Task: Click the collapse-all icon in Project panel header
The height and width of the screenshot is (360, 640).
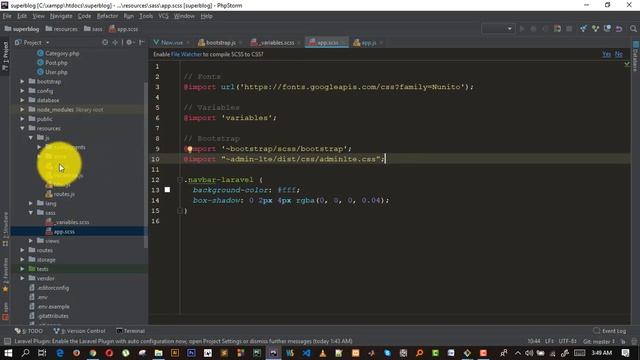Action: coord(115,42)
